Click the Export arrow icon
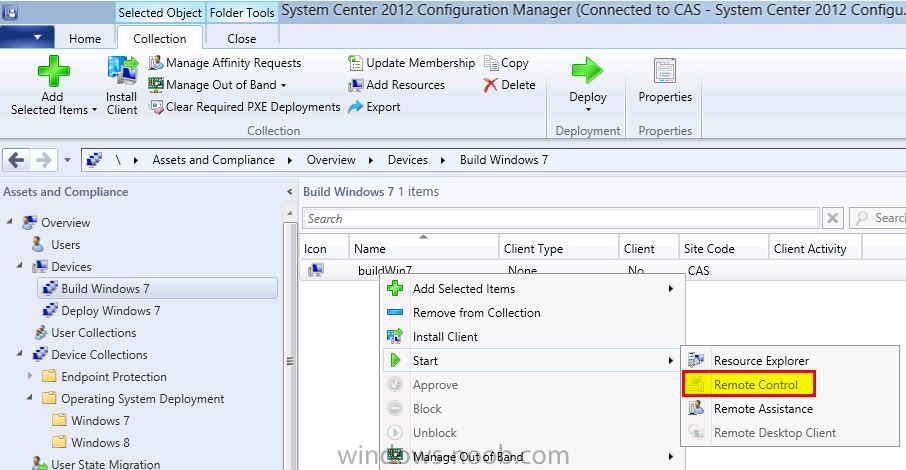Image resolution: width=906 pixels, height=470 pixels. pyautogui.click(x=355, y=107)
